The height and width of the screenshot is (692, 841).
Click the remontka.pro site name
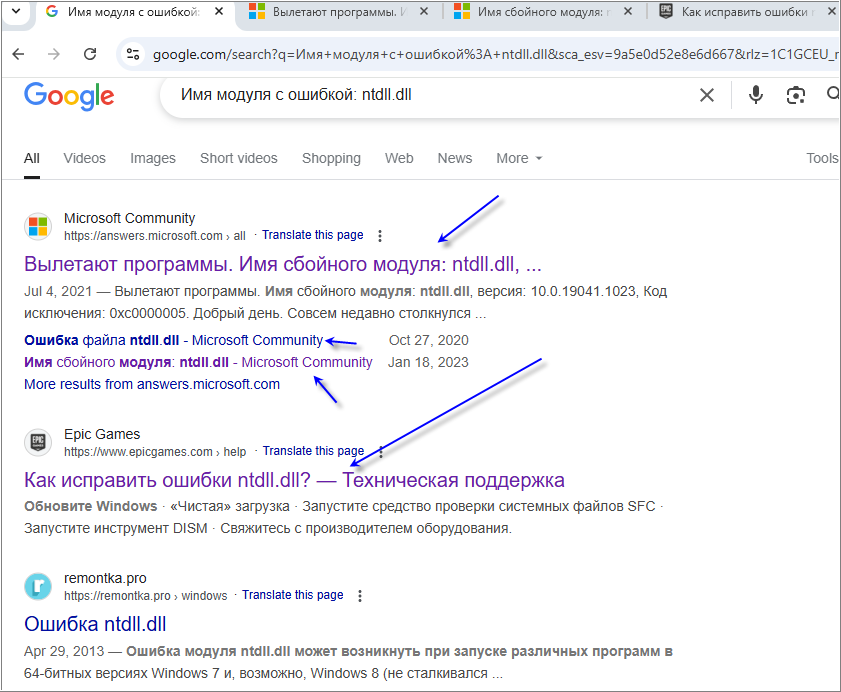point(105,578)
